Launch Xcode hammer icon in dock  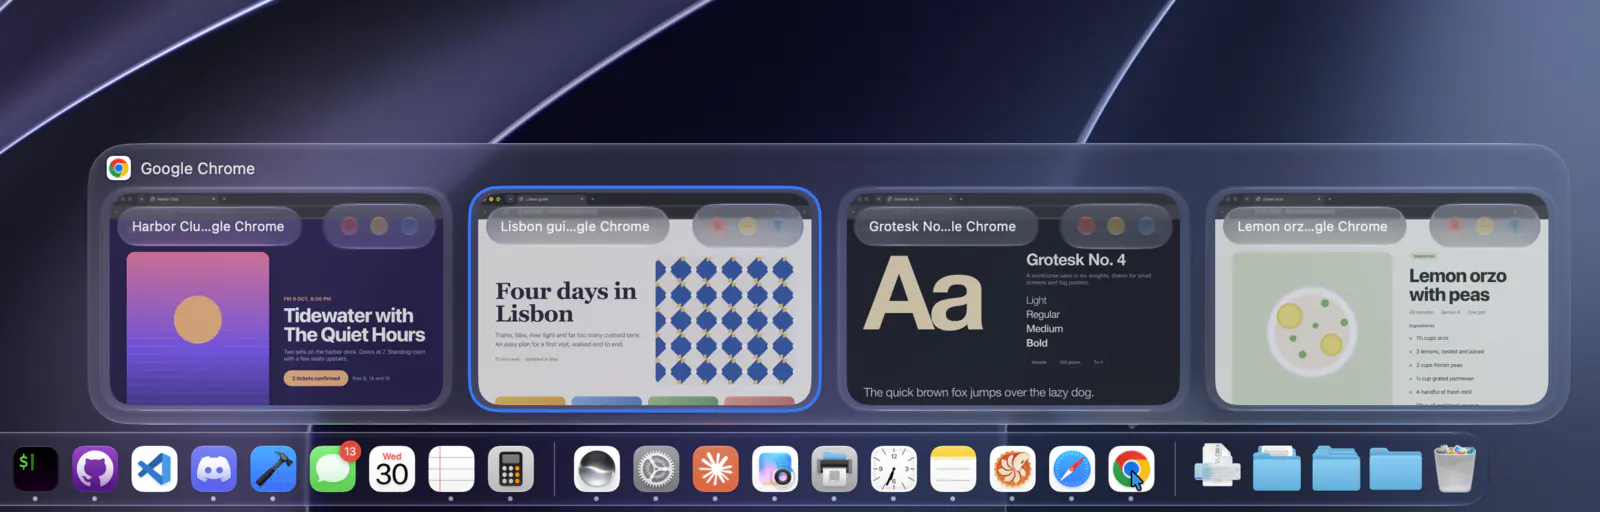[273, 469]
